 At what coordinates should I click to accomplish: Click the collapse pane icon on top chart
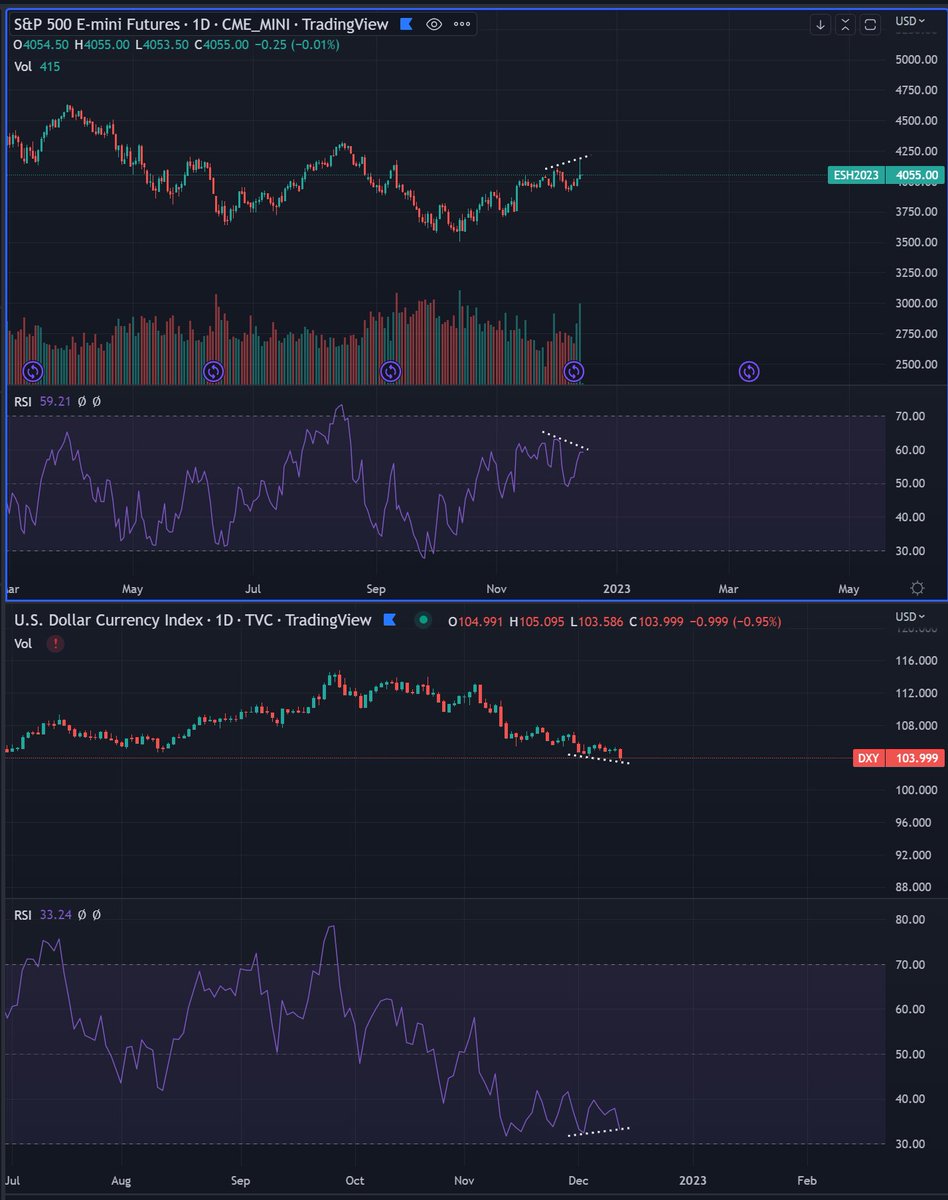pos(845,24)
